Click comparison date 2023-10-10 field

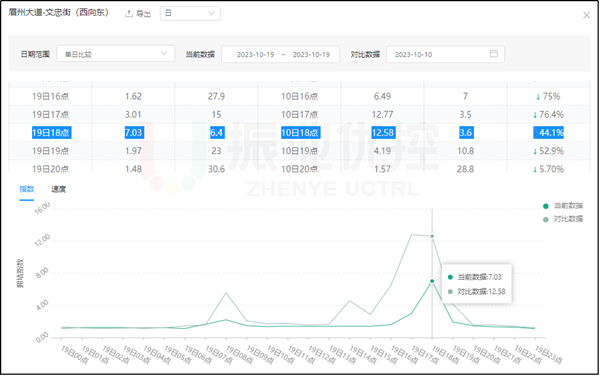coord(413,54)
